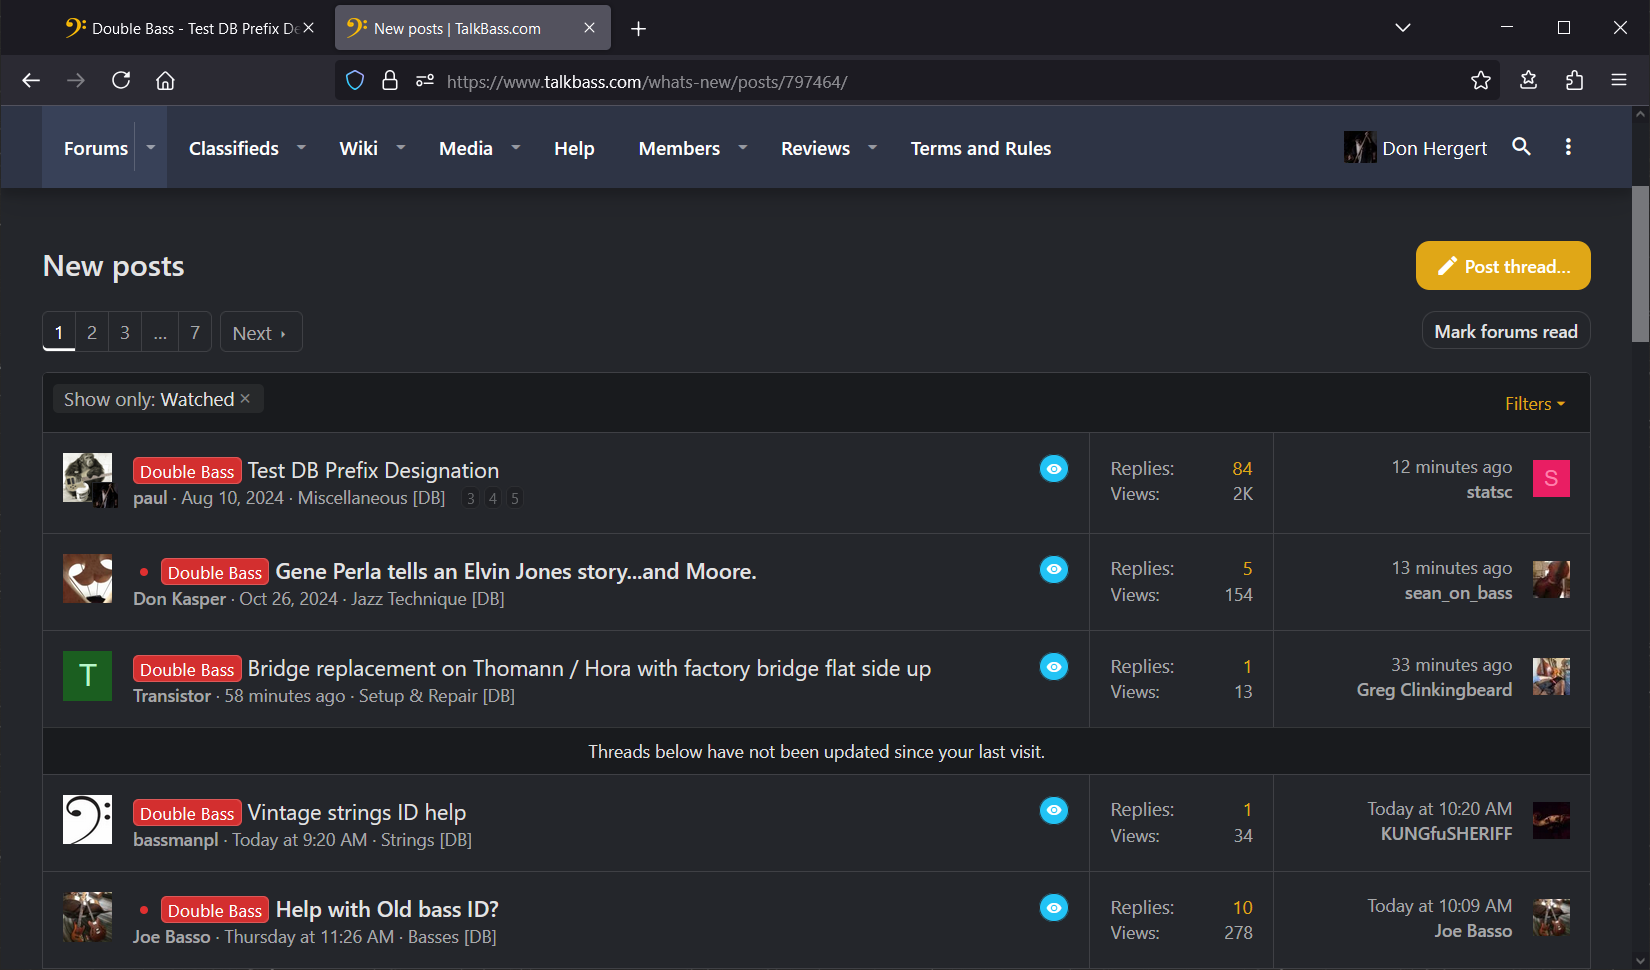The height and width of the screenshot is (970, 1650).
Task: Jump to page 7
Action: (x=195, y=333)
